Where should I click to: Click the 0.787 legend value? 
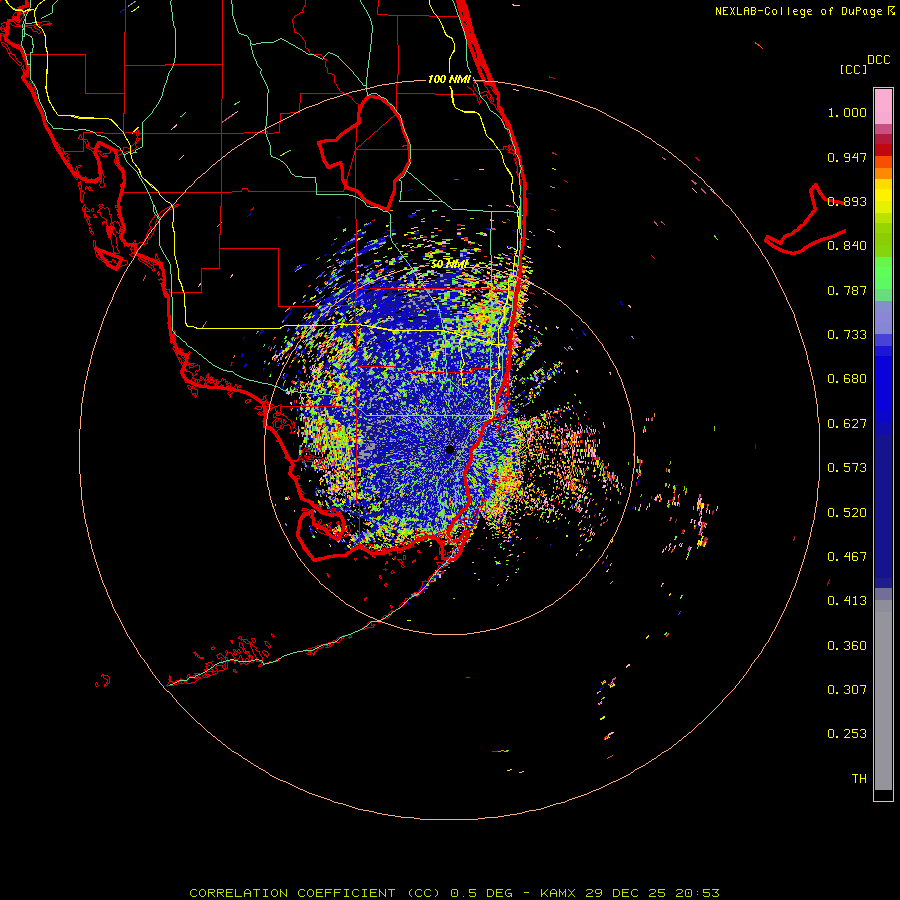(847, 290)
